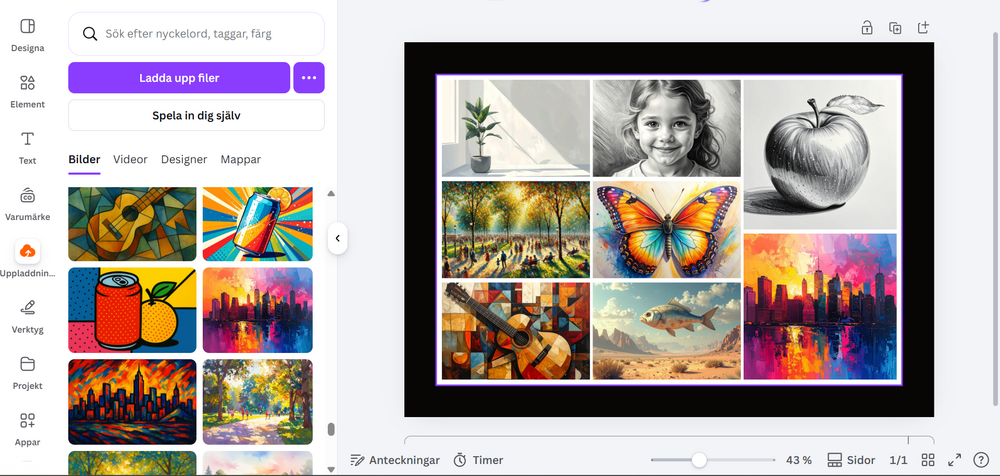Open the Projekt folder panel
The image size is (1000, 476).
tap(27, 370)
